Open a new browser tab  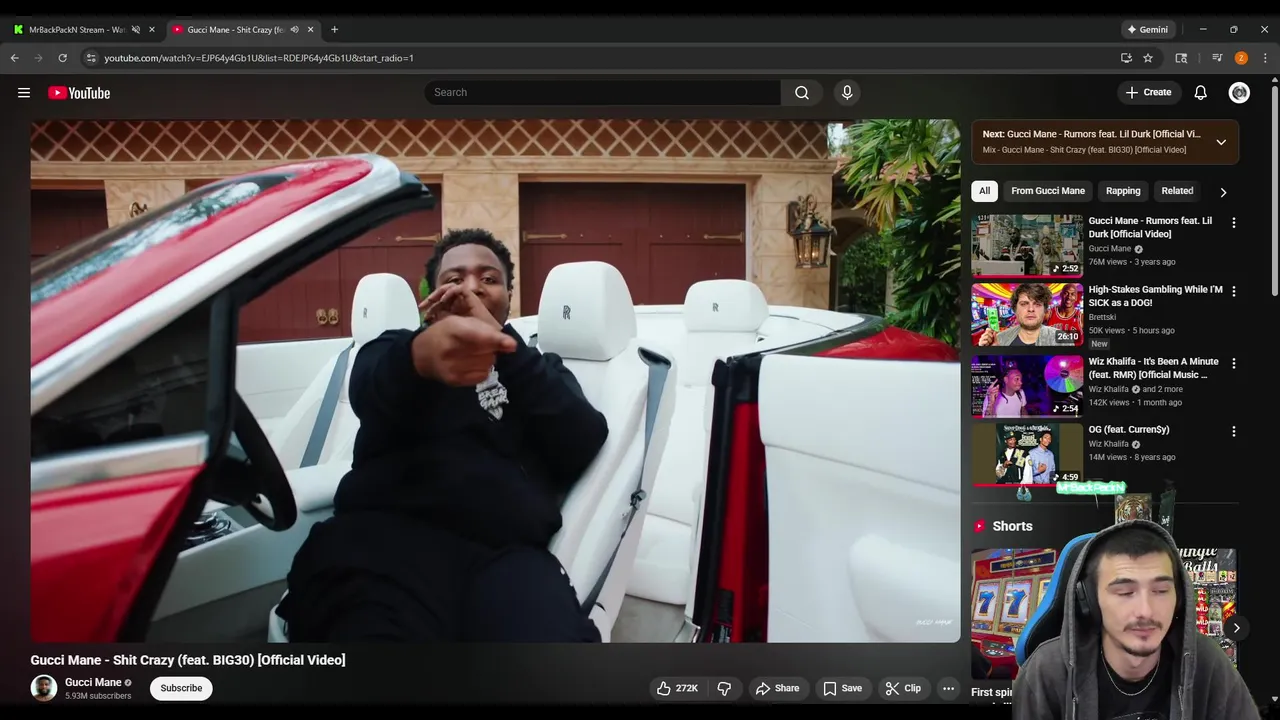click(x=334, y=29)
